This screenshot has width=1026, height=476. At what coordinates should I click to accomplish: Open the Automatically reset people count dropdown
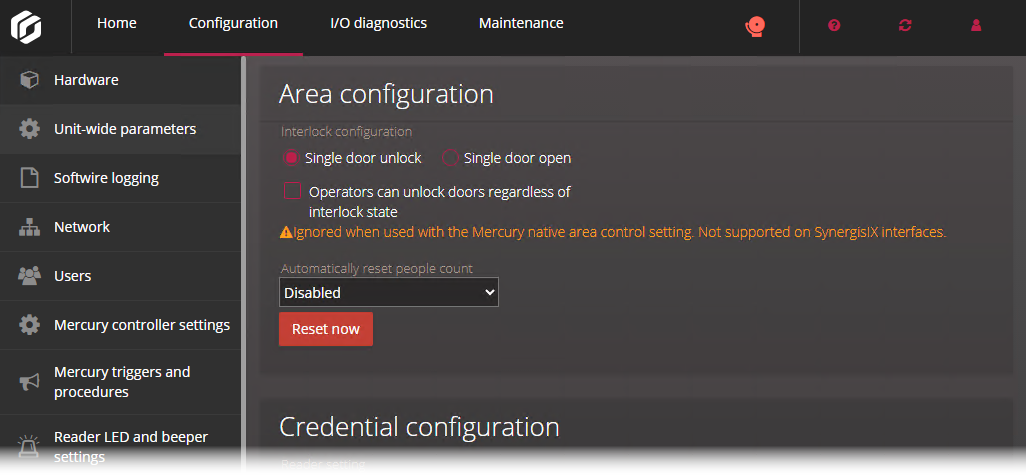(389, 292)
